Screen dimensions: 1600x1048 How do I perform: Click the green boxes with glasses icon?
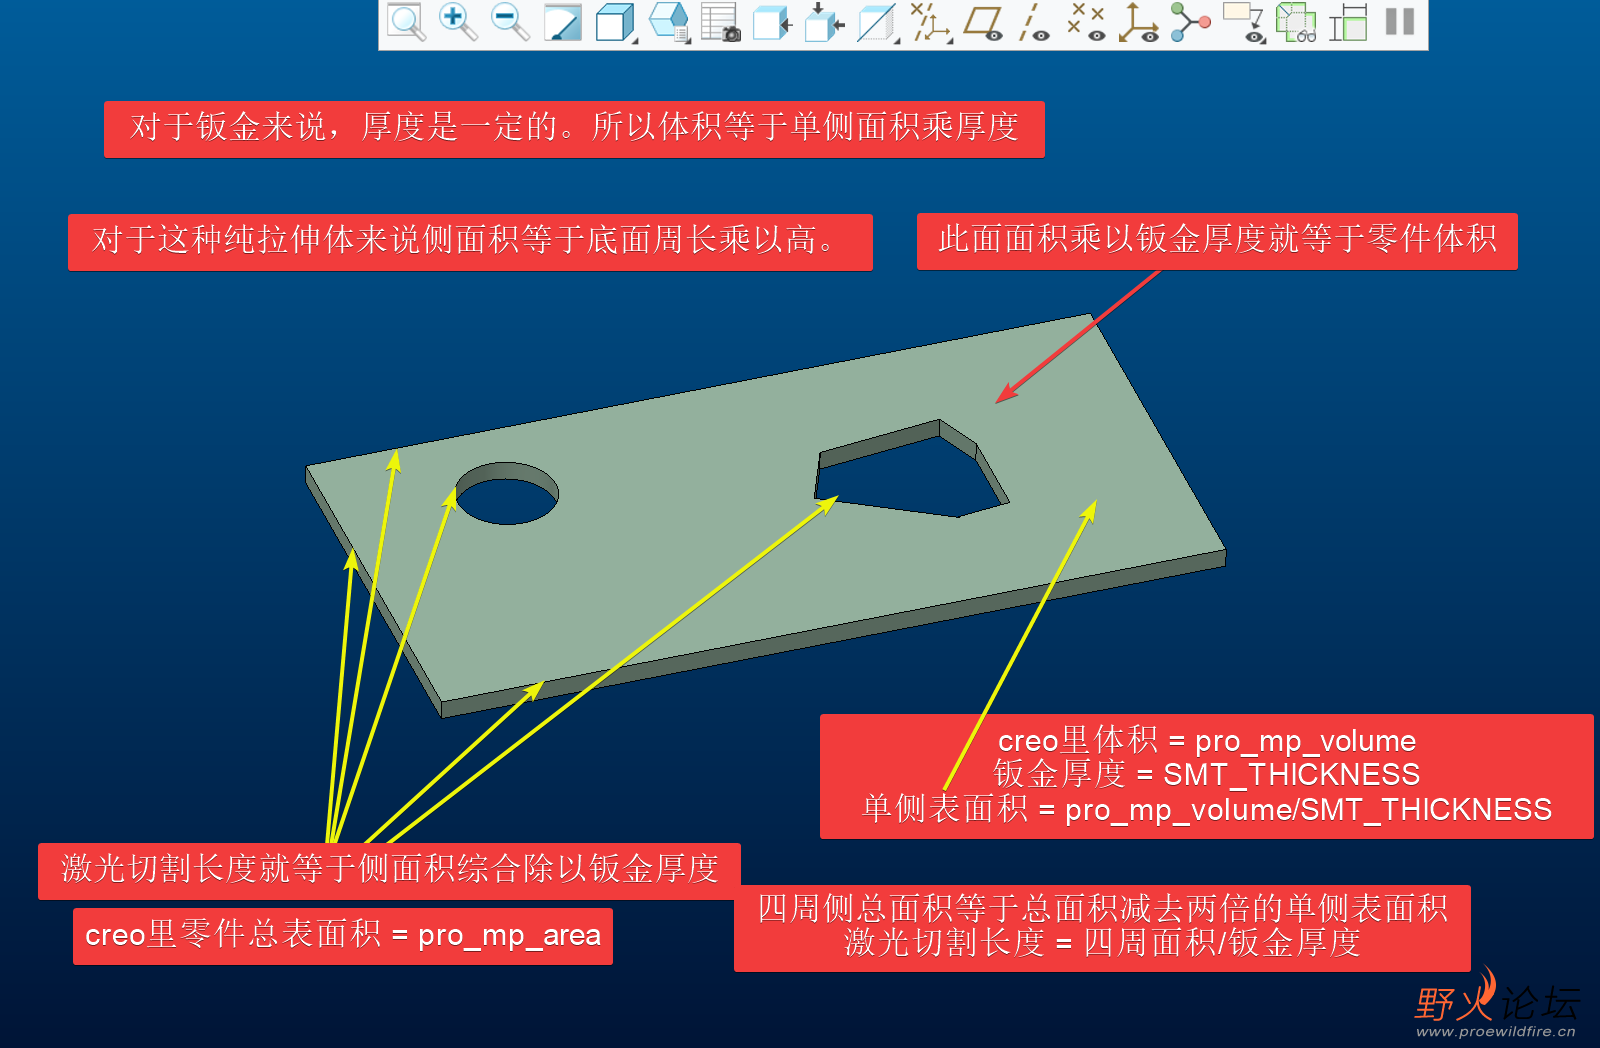[x=1296, y=22]
